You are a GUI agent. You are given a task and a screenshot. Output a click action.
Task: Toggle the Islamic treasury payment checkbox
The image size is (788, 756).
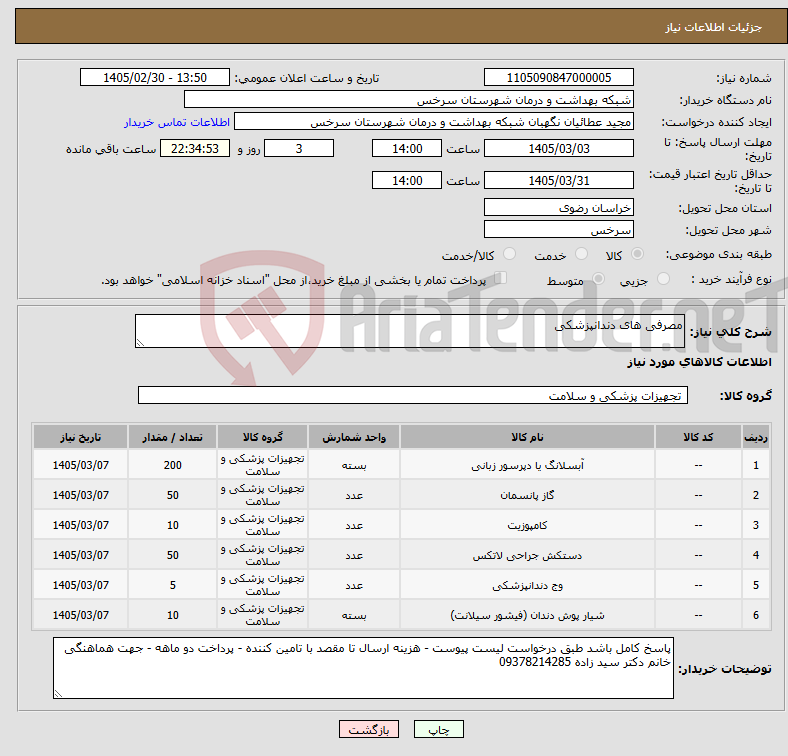501,278
